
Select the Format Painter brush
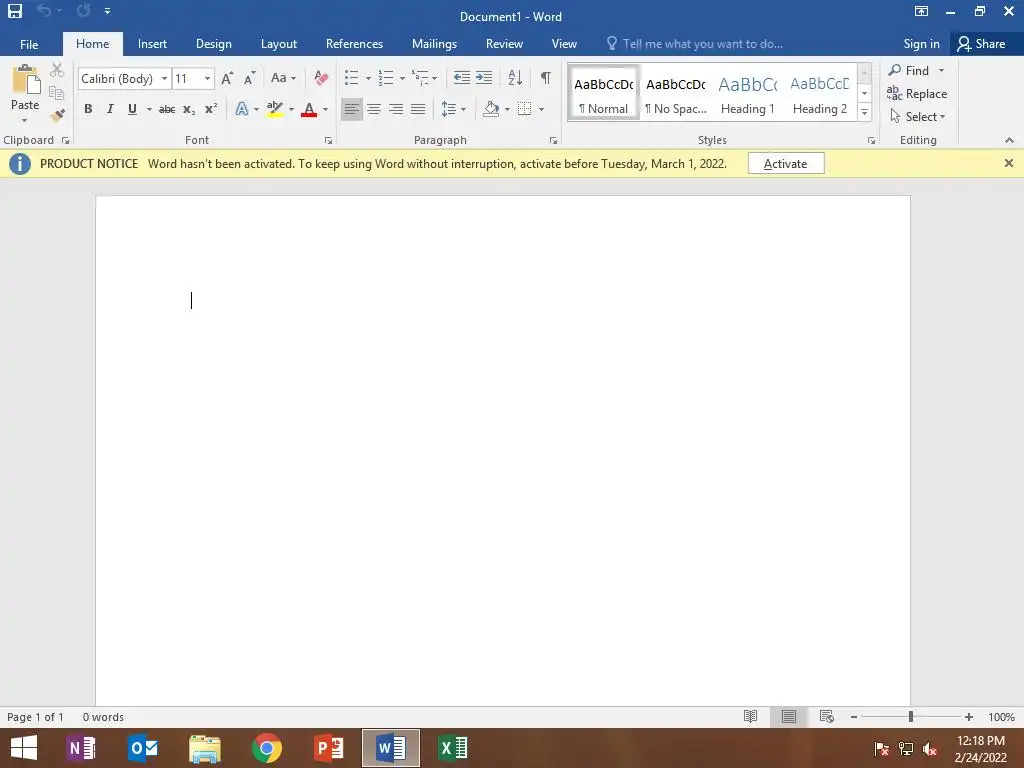click(57, 116)
